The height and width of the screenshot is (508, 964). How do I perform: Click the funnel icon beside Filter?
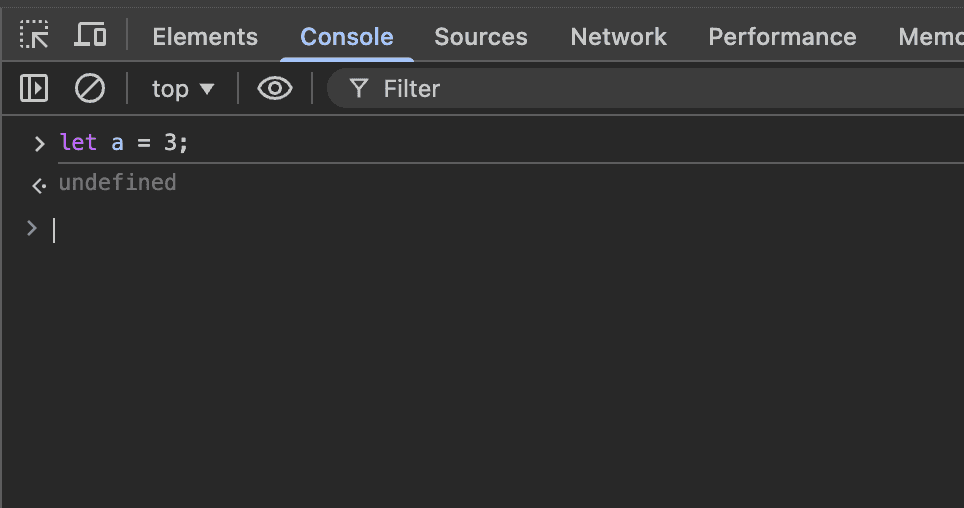(358, 89)
